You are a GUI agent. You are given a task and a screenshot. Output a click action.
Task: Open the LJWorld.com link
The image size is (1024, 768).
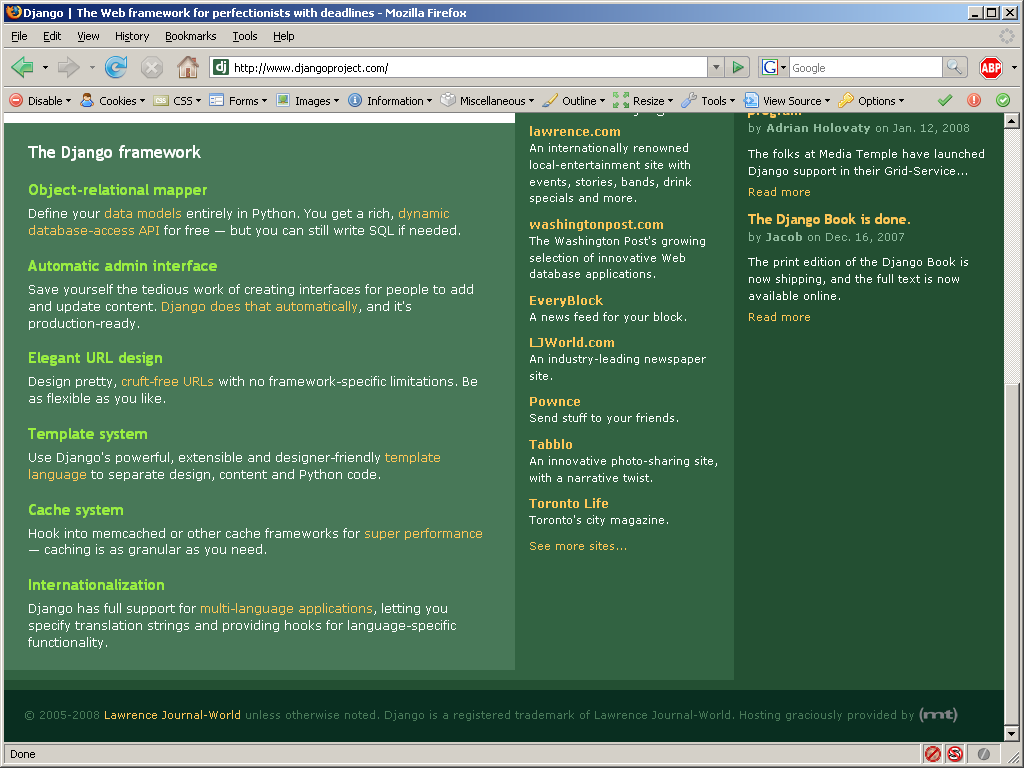tap(572, 342)
